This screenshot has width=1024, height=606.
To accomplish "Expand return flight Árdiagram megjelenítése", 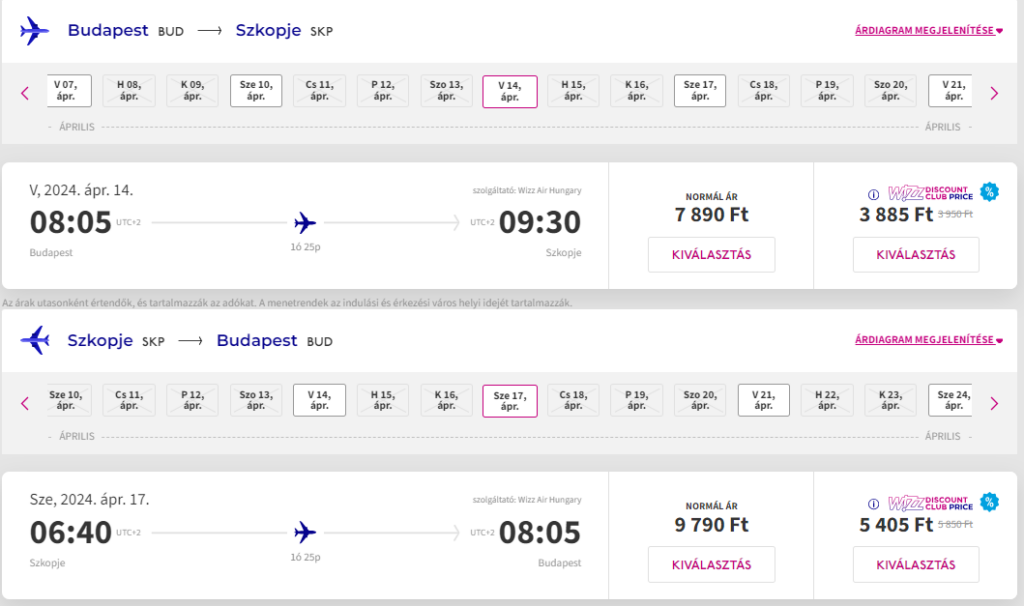I will pyautogui.click(x=928, y=340).
